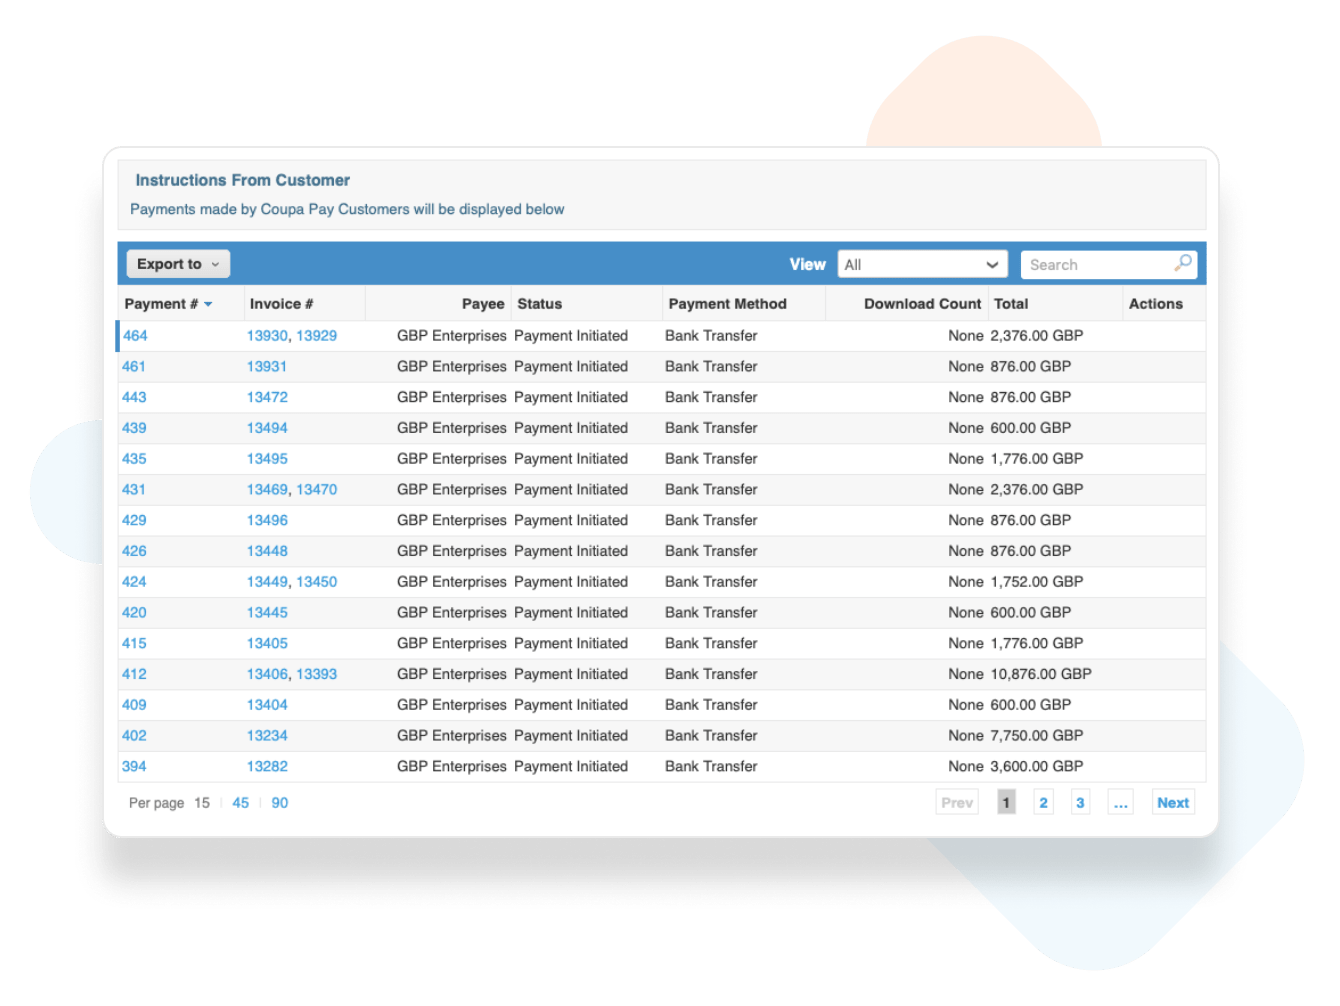Click the Actions column header
This screenshot has width=1340, height=1006.
[1156, 304]
